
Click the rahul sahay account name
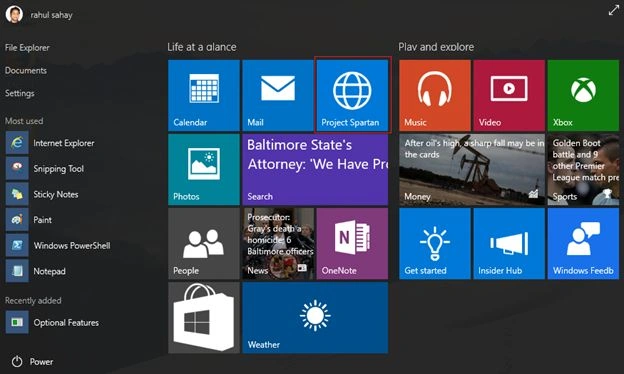coord(51,15)
